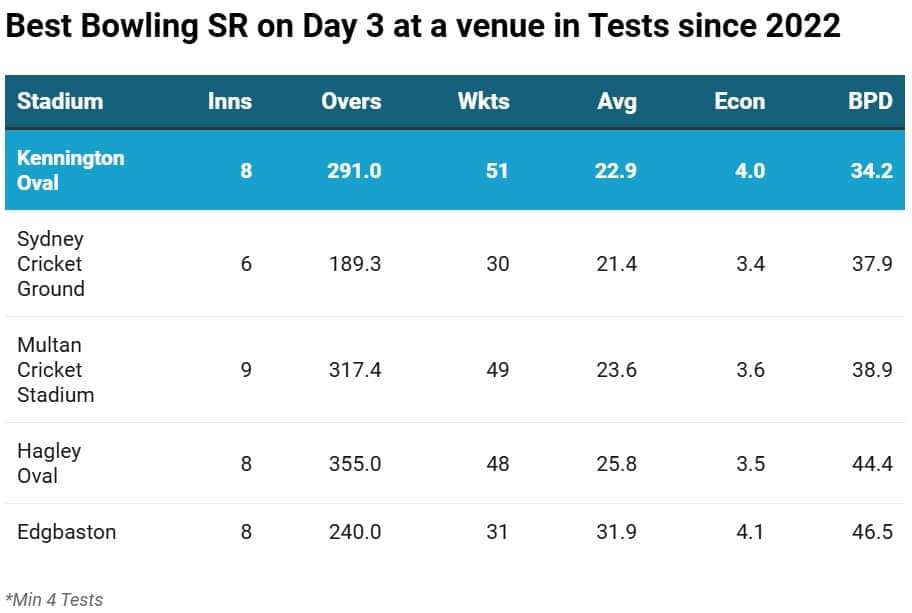
Task: Click the chart title heading text
Action: pos(423,26)
